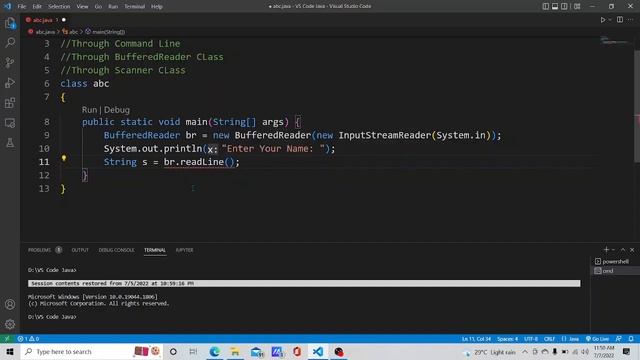Click the Go Live button in status bar

point(598,339)
